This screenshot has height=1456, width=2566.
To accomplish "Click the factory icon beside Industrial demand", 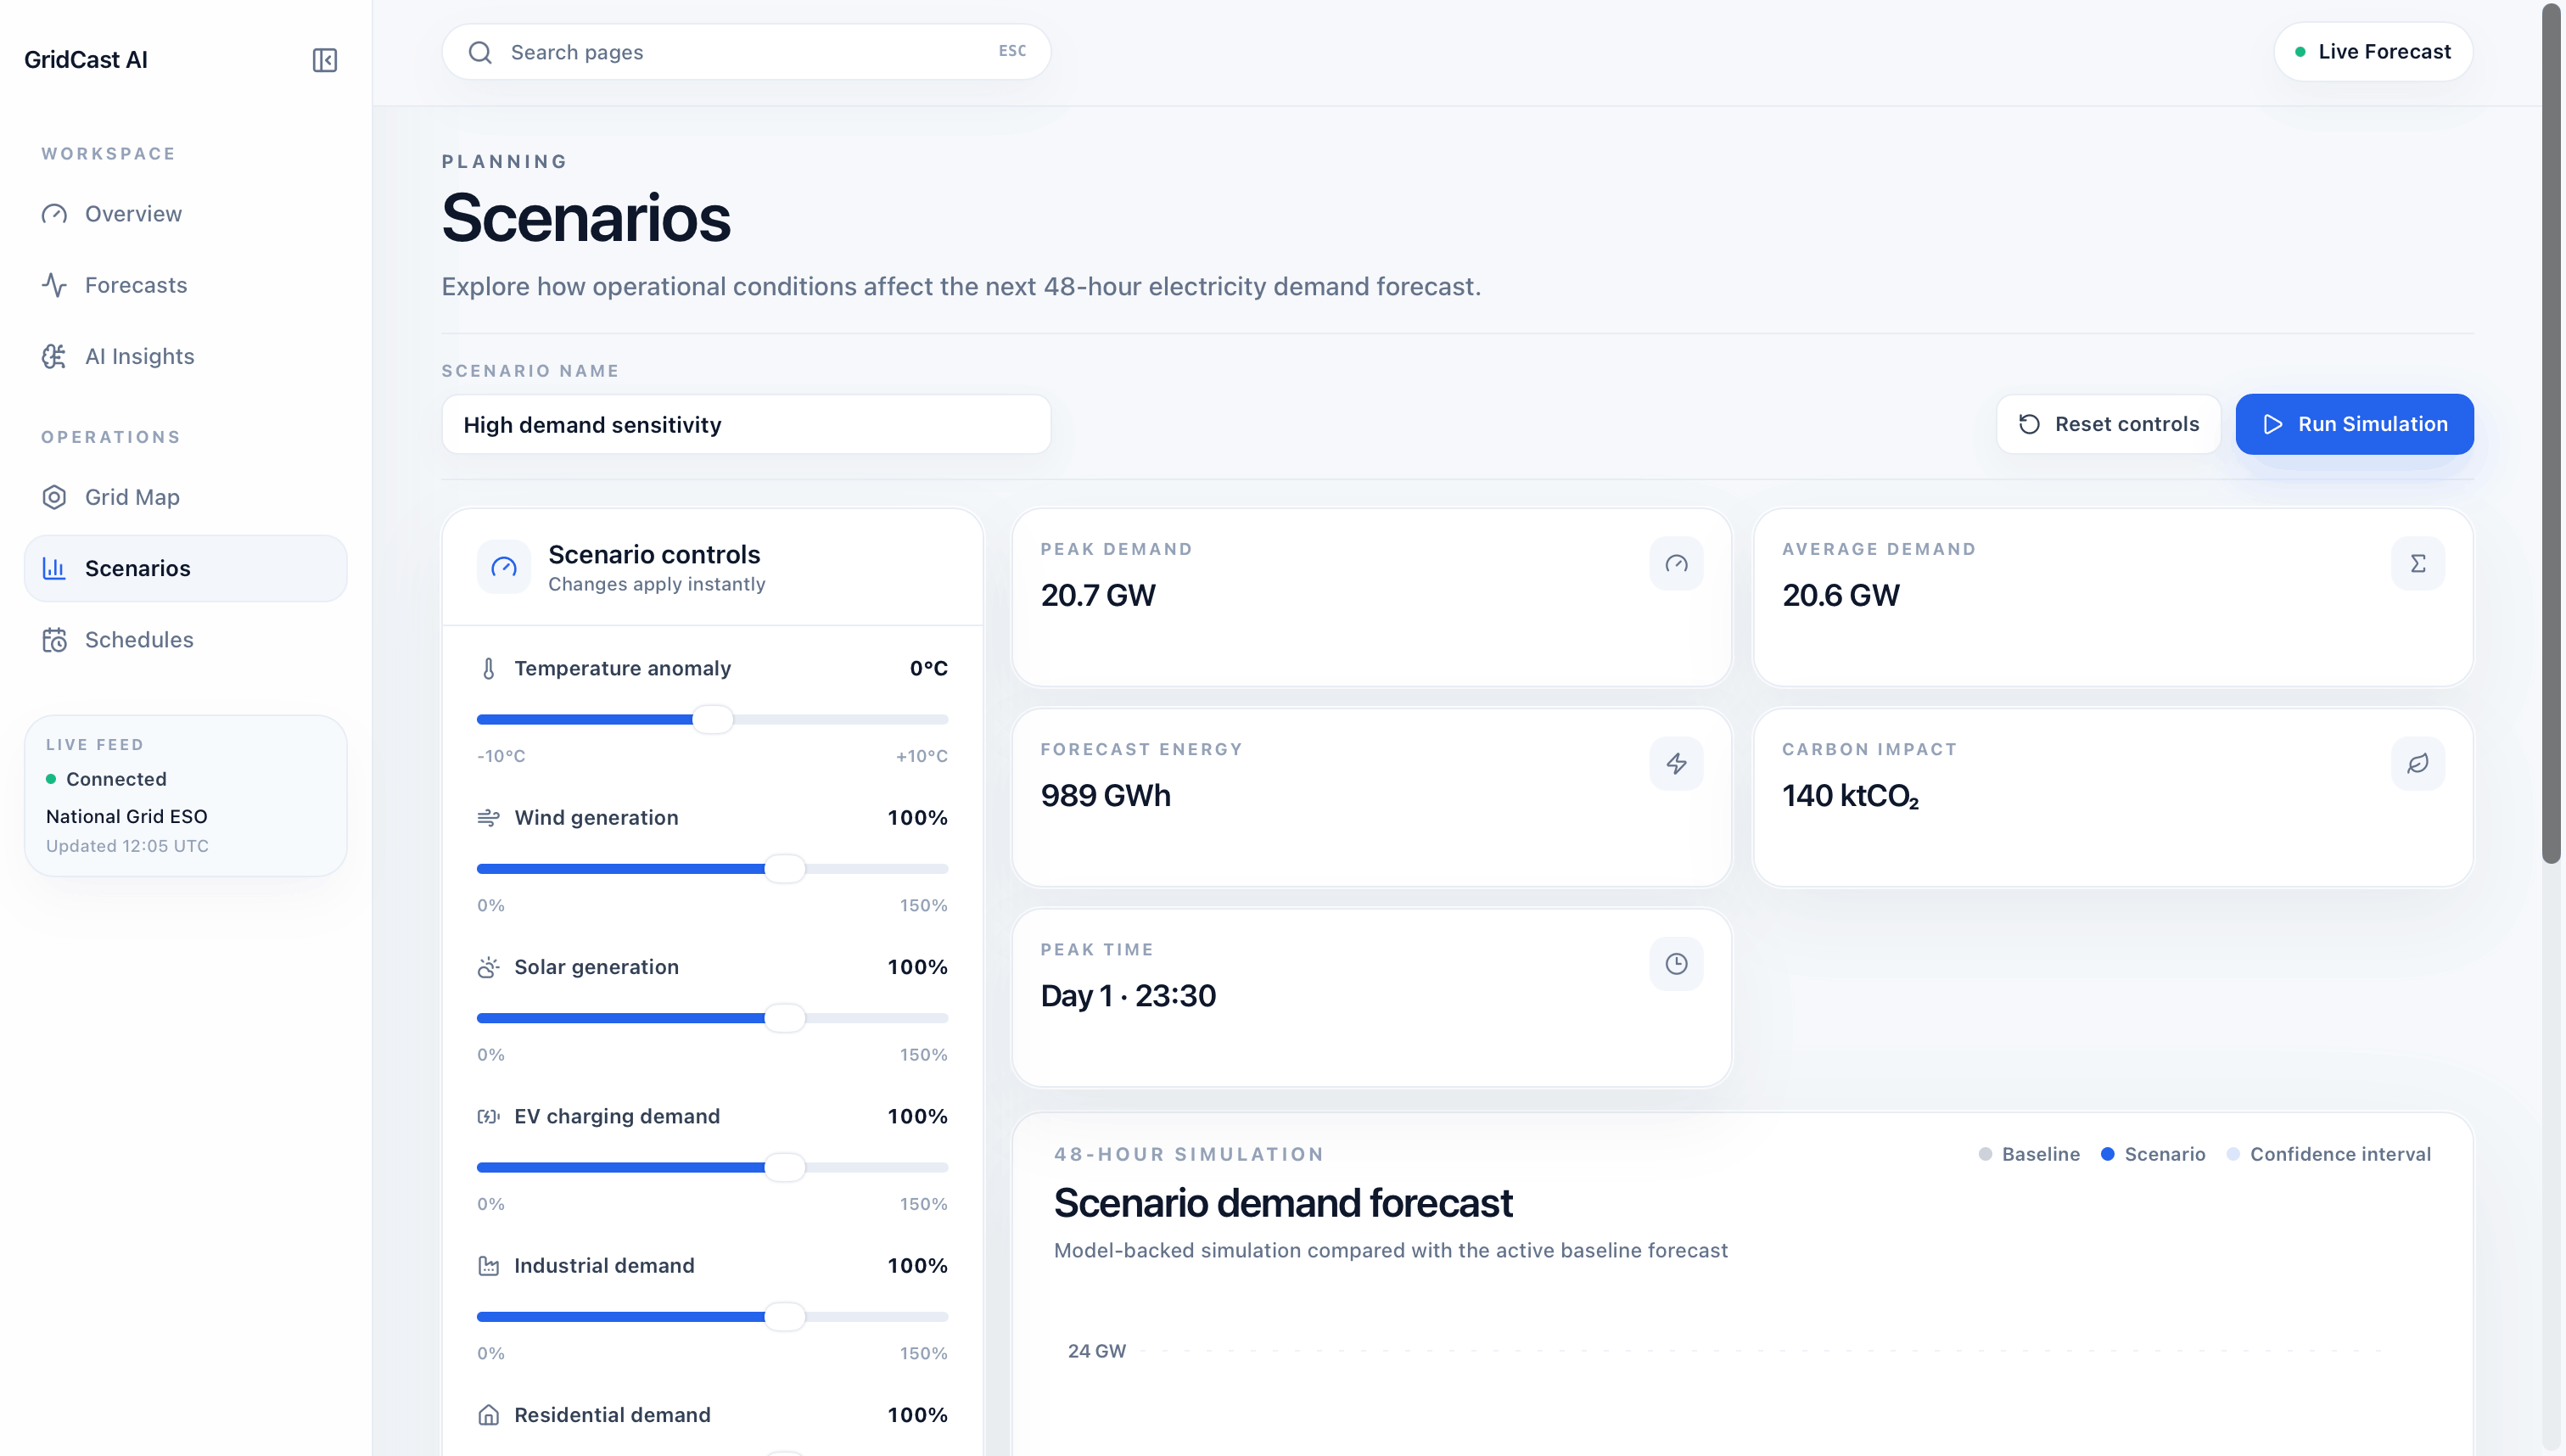I will 488,1266.
